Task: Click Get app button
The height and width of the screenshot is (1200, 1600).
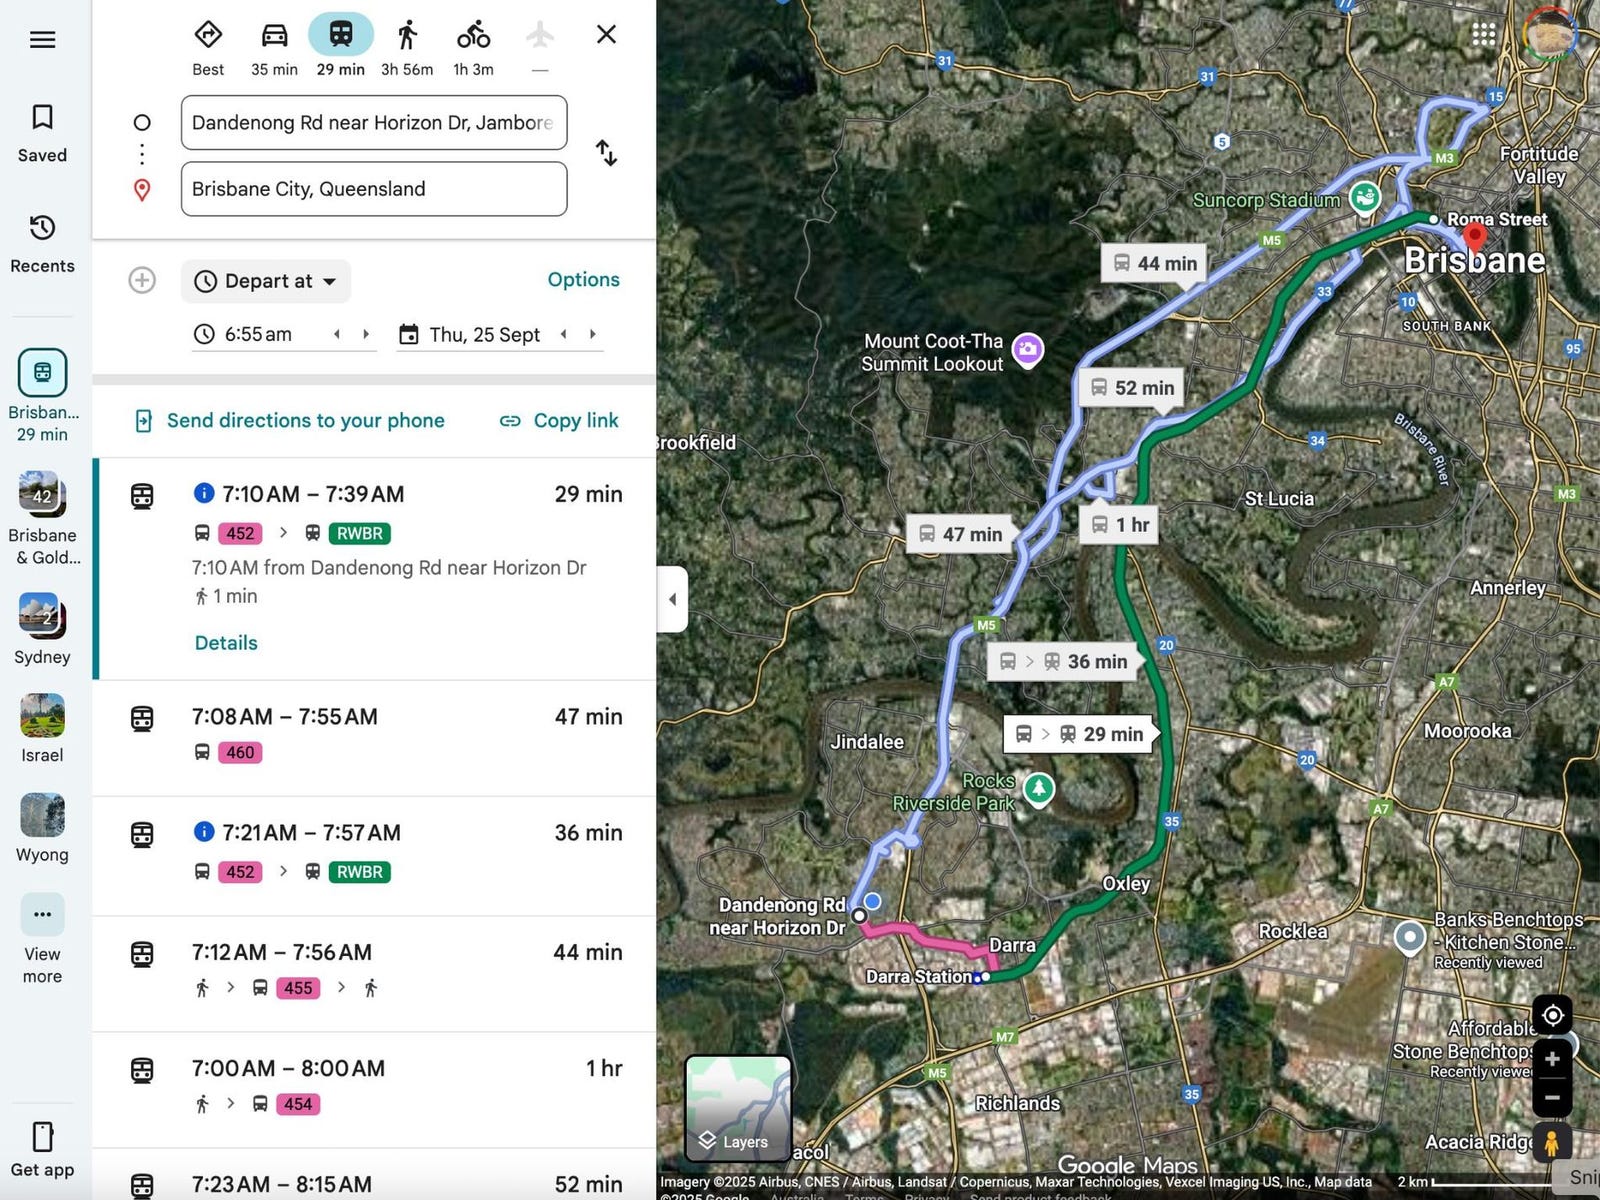Action: (x=42, y=1150)
